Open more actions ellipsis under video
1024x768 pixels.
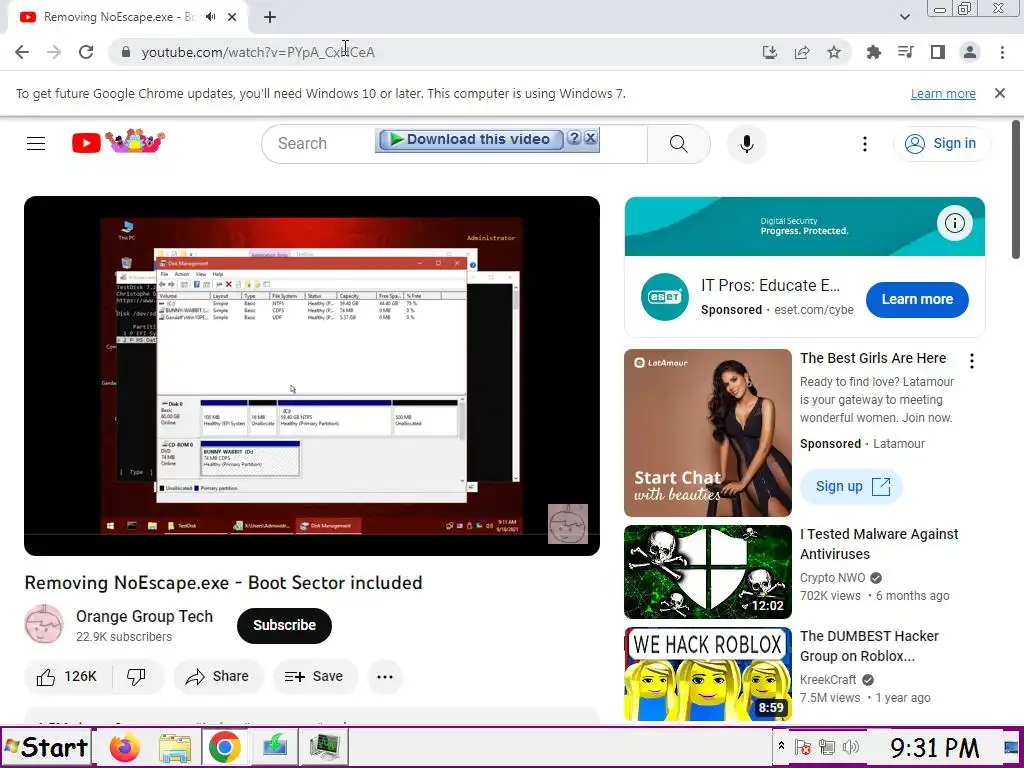pyautogui.click(x=385, y=677)
